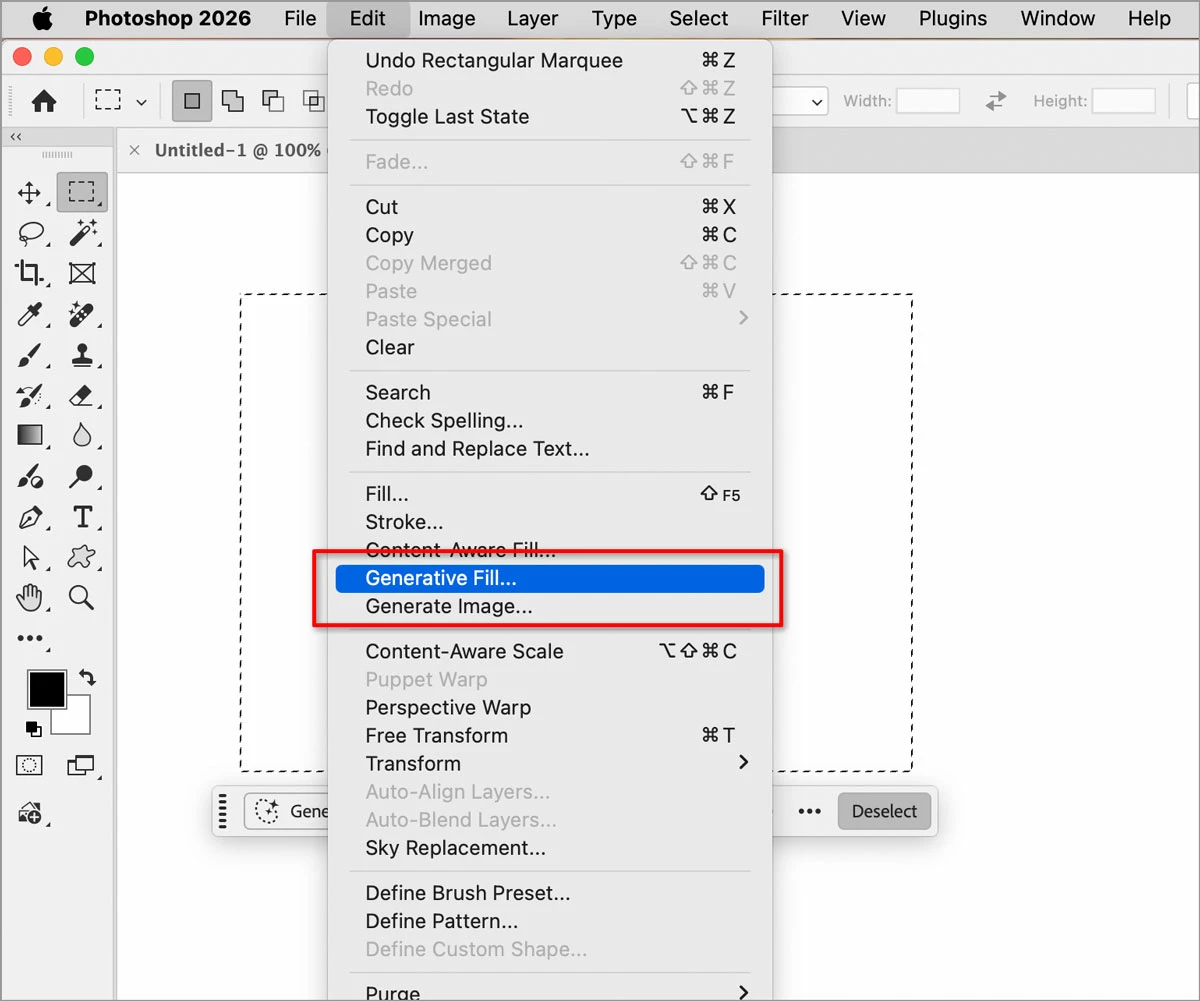This screenshot has width=1200, height=1001.
Task: Enable Subtract from Selection mode
Action: click(x=272, y=100)
